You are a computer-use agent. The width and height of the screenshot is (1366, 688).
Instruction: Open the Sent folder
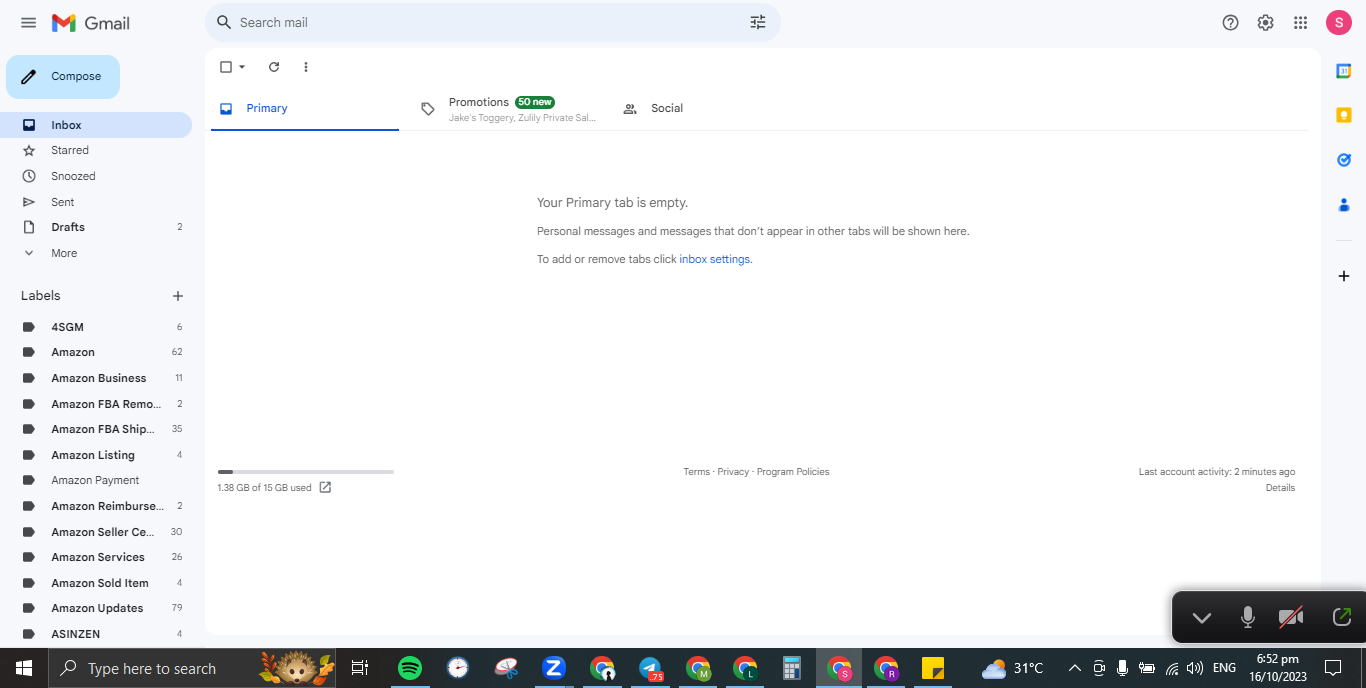point(96,202)
